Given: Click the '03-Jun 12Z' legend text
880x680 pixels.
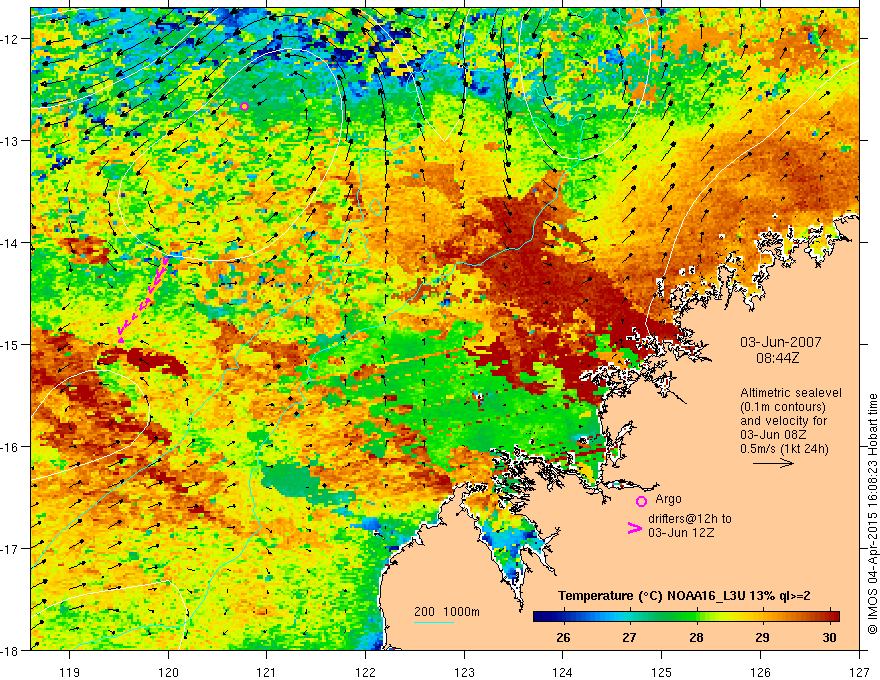Looking at the screenshot, I should 681,533.
